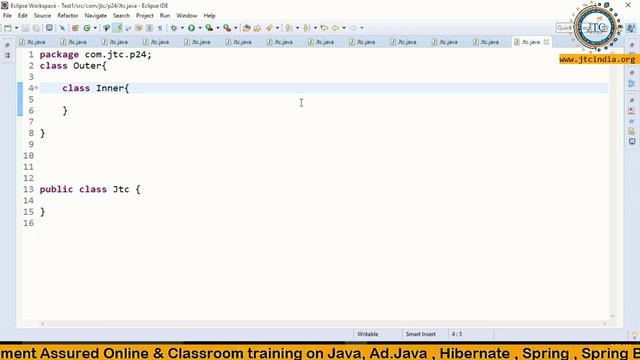Click the editor's horizontal scrollbar
The width and height of the screenshot is (640, 360).
click(x=323, y=323)
